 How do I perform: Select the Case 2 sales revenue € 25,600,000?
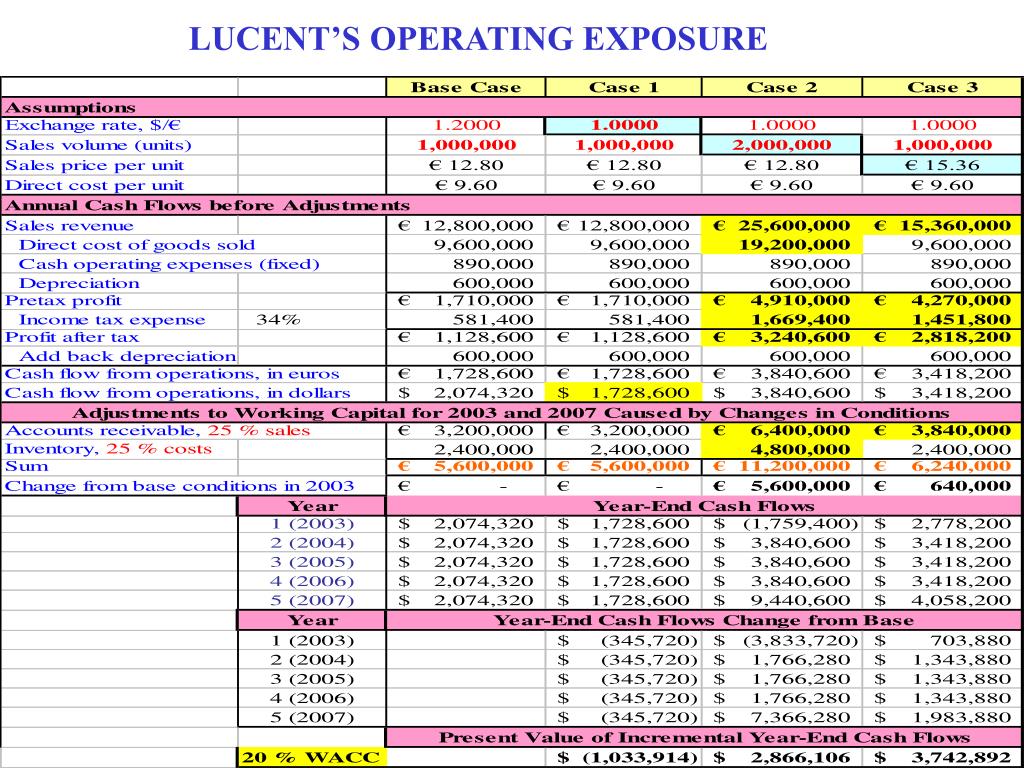[x=782, y=226]
